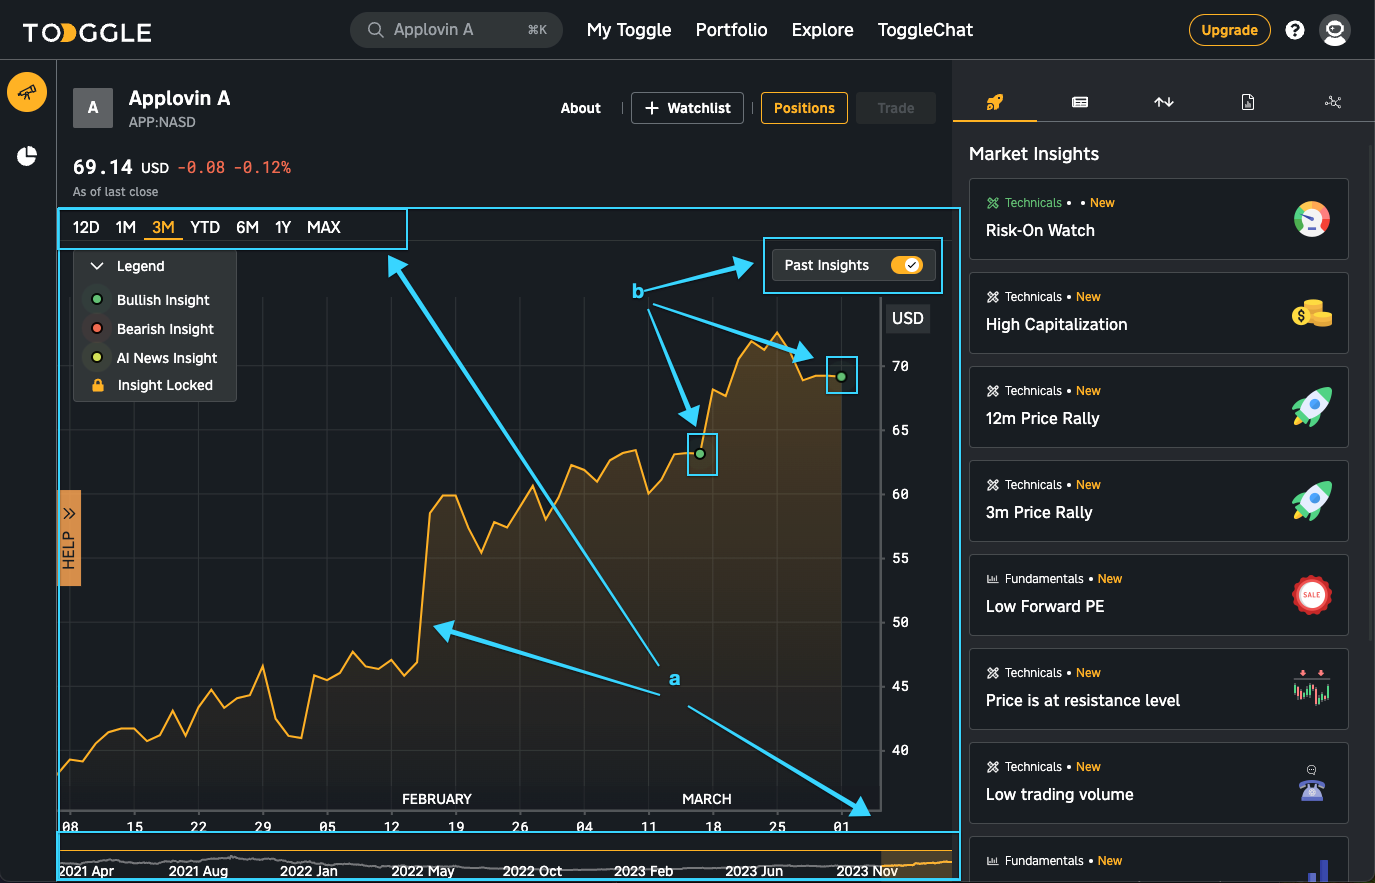The height and width of the screenshot is (883, 1375).
Task: Click the bullish insight marker near March 18
Action: pos(701,454)
